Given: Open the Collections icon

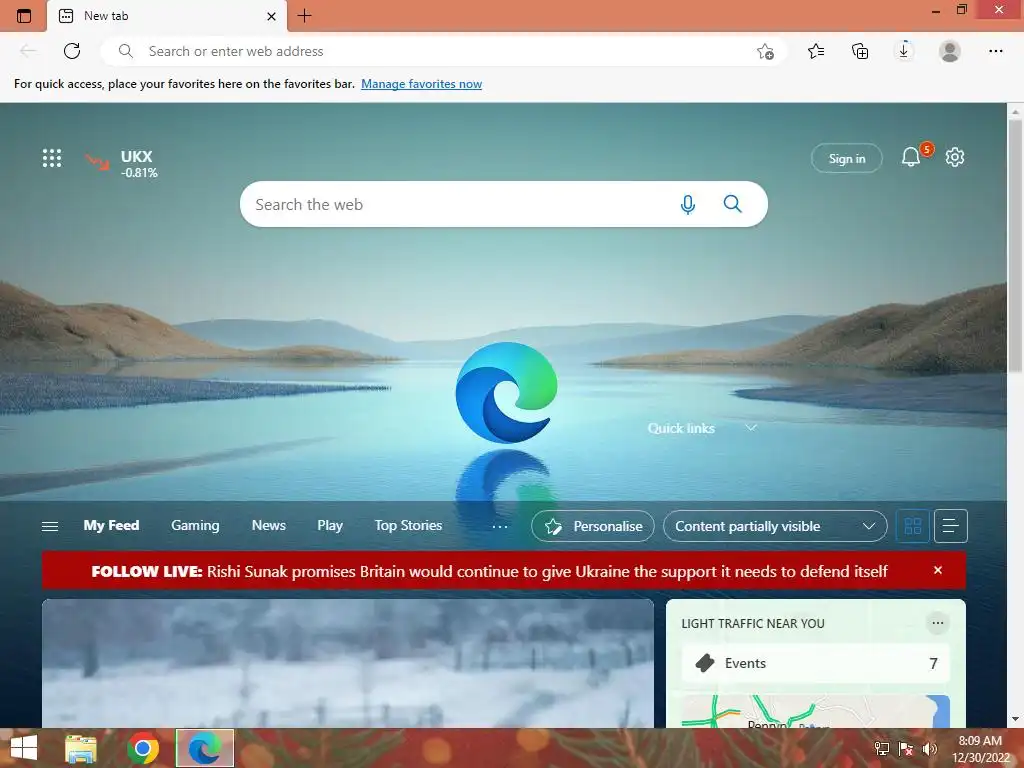Looking at the screenshot, I should [860, 51].
